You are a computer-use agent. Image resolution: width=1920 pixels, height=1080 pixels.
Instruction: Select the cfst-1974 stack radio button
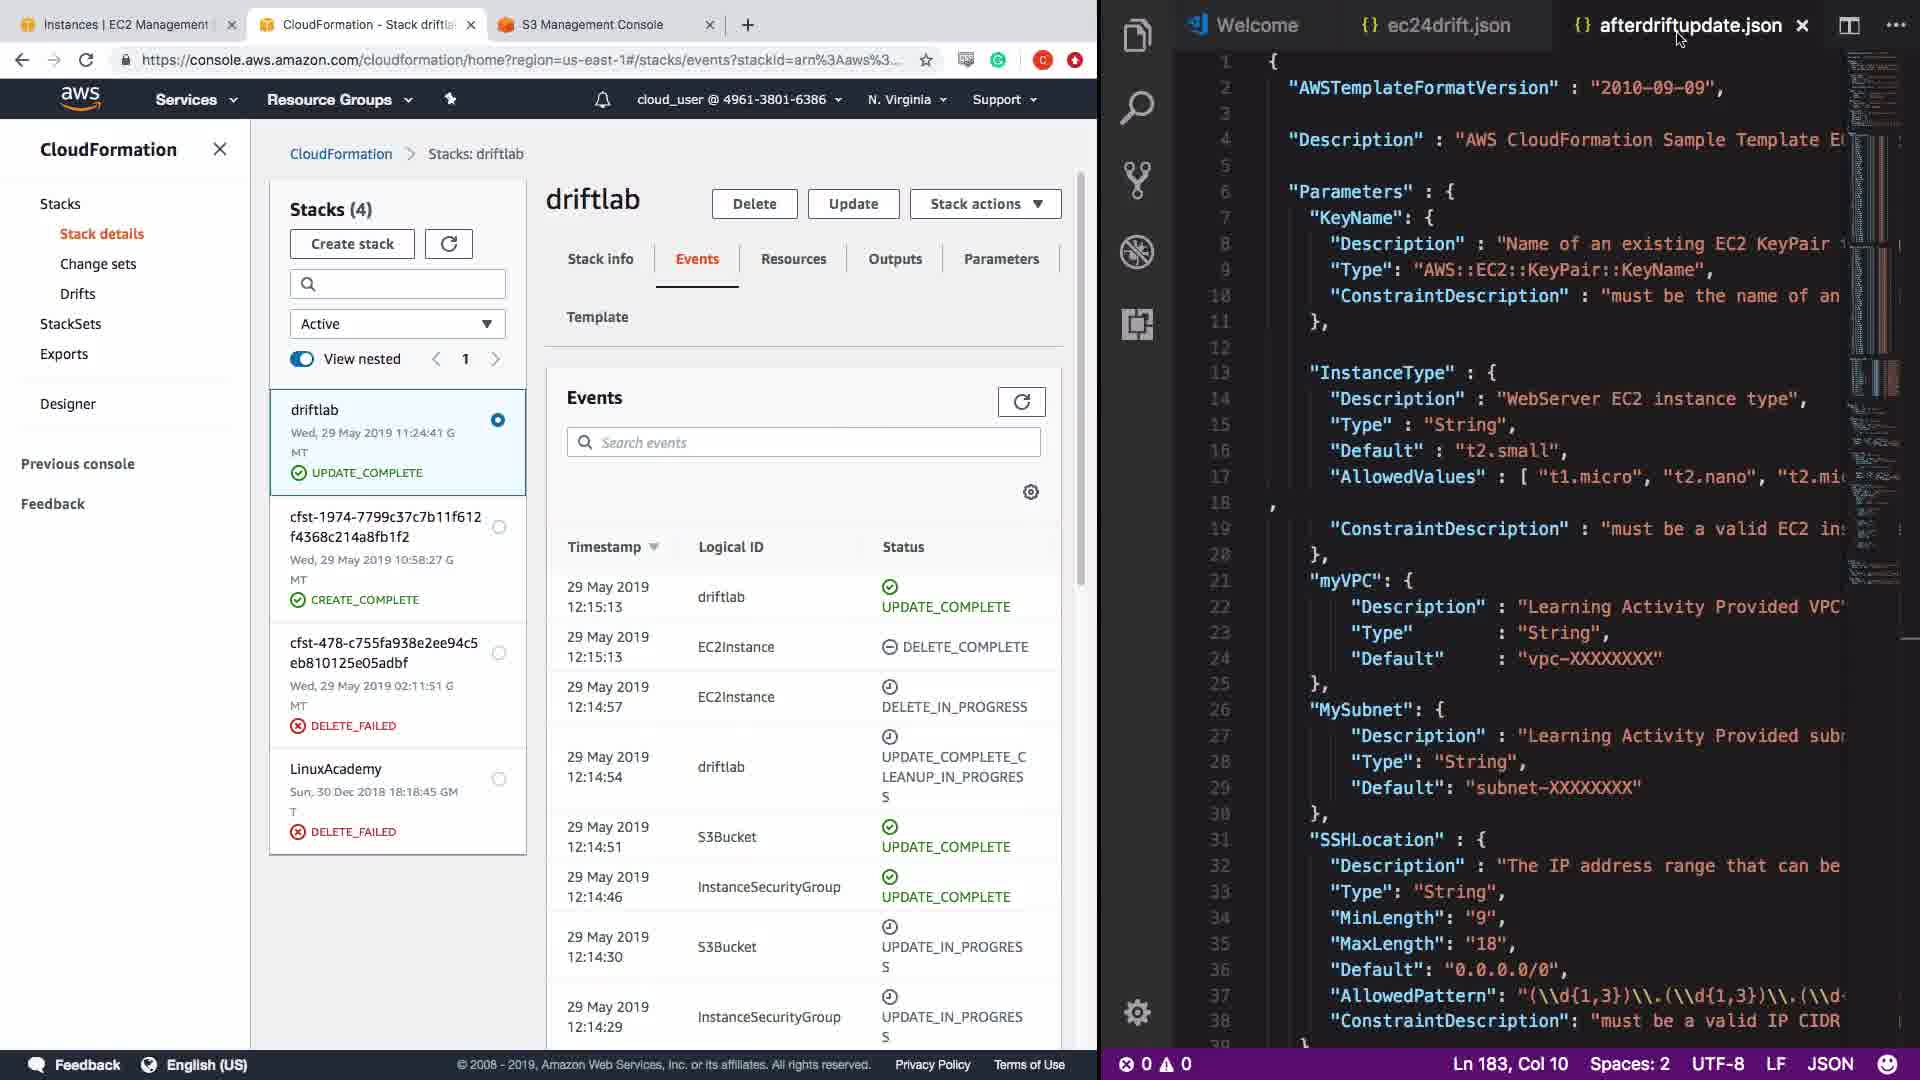point(499,527)
